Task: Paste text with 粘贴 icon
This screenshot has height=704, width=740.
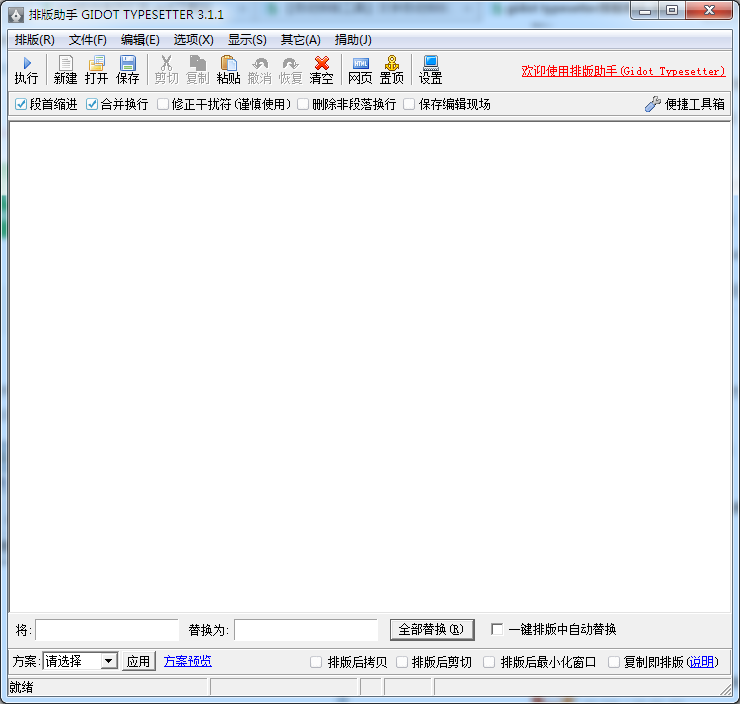Action: (228, 70)
